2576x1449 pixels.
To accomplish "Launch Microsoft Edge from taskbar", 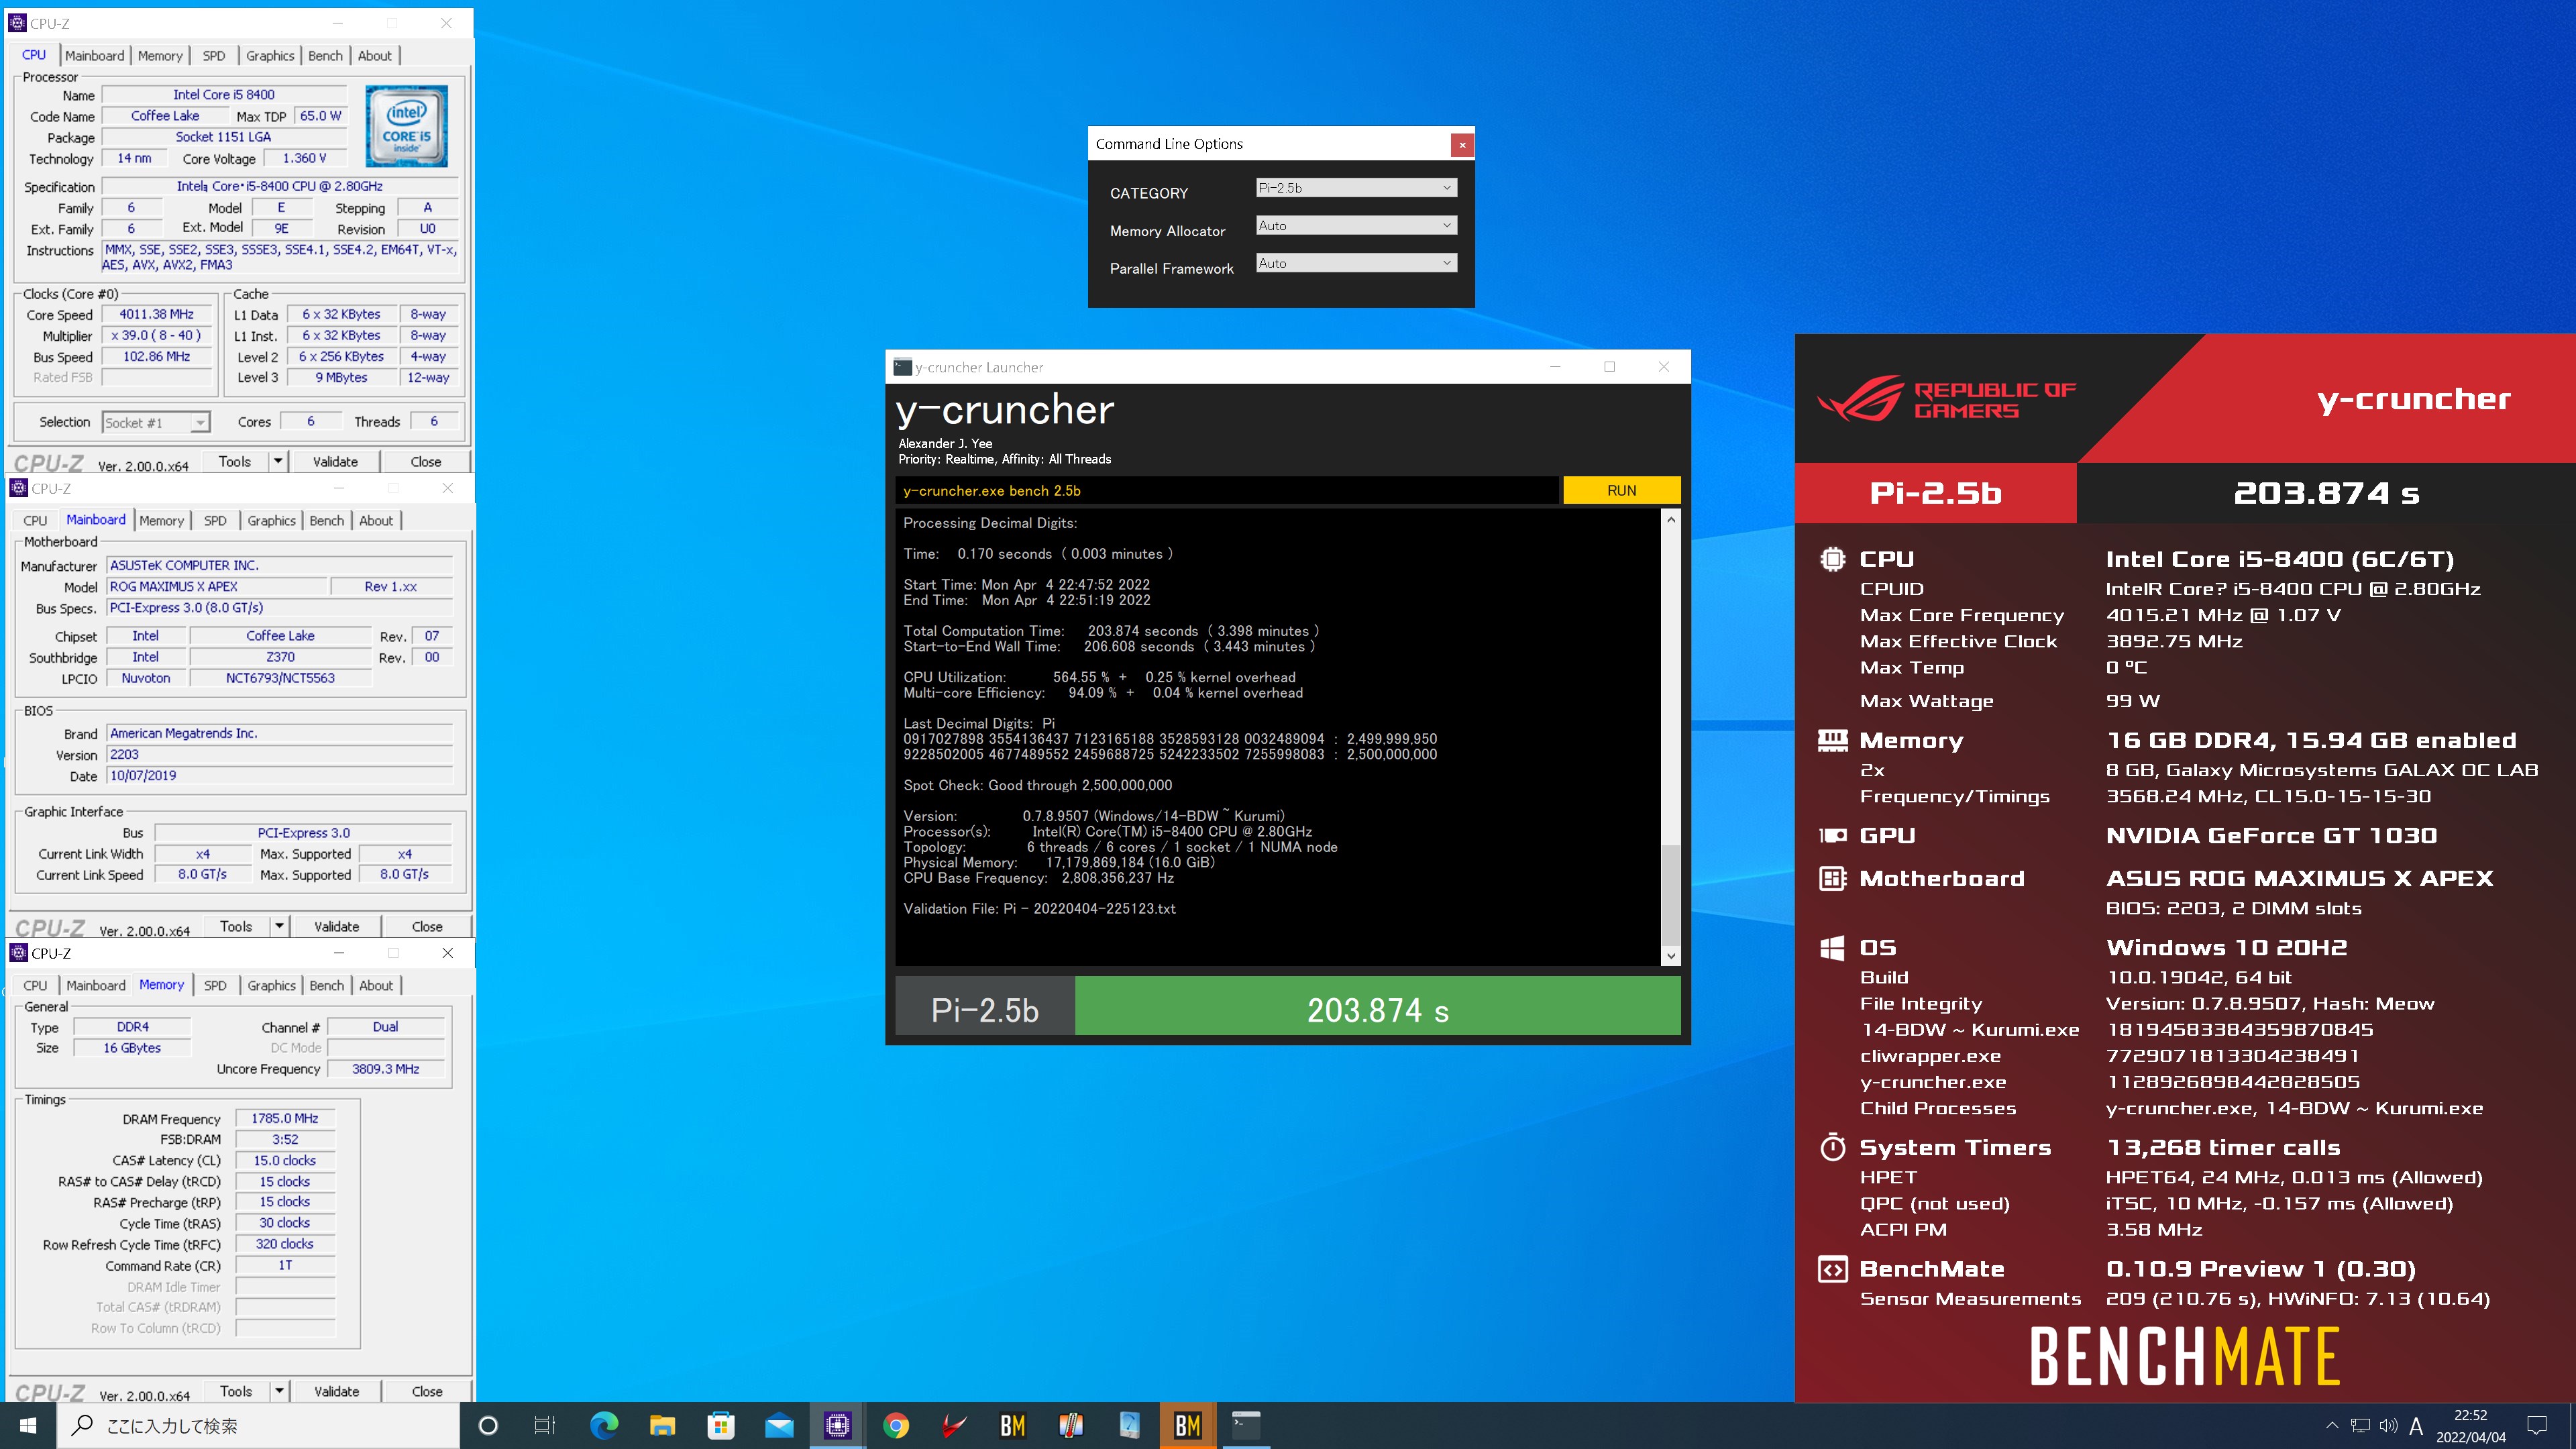I will (x=604, y=1425).
